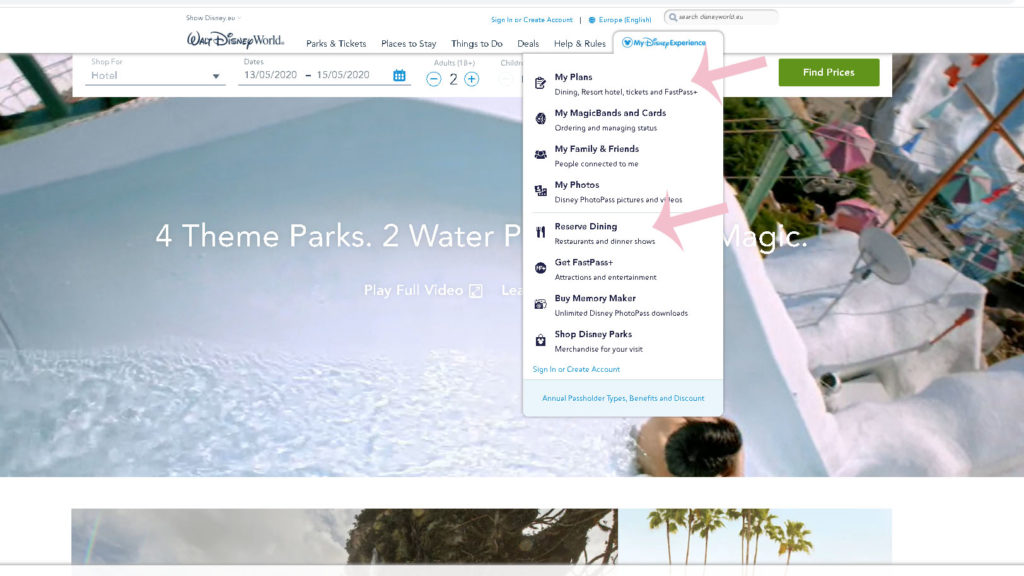Click the MagicBands and Cards icon
The image size is (1024, 576).
click(x=540, y=118)
